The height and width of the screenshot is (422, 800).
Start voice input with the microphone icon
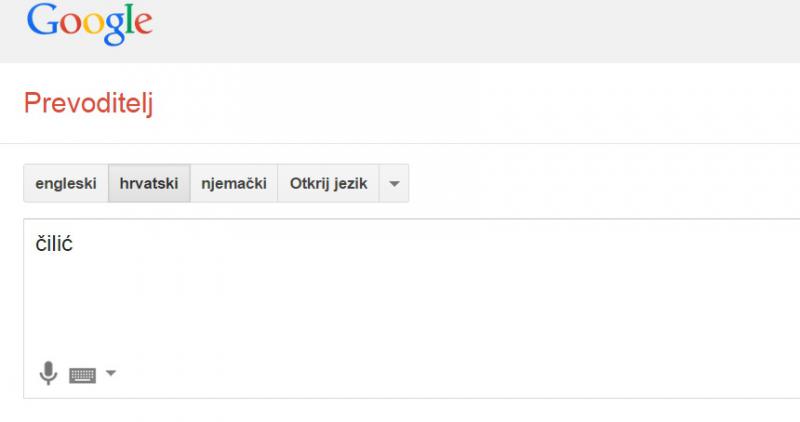pos(47,374)
